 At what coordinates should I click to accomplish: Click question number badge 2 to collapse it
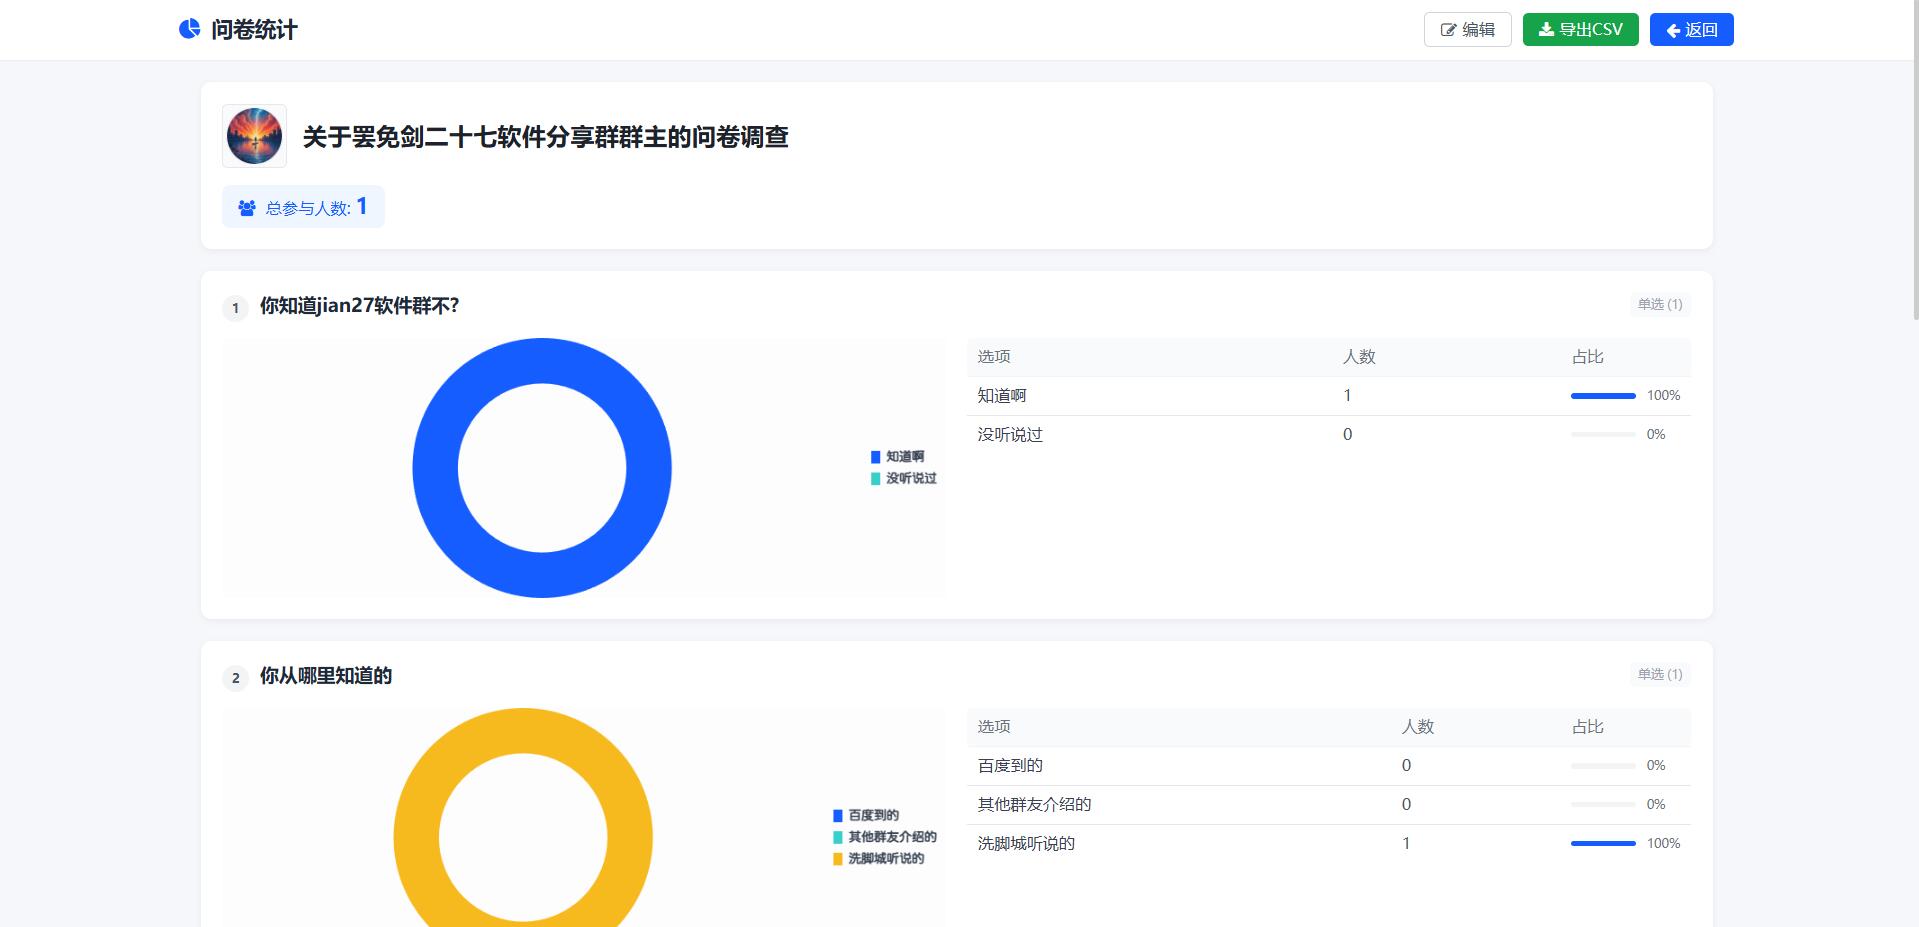pos(235,678)
